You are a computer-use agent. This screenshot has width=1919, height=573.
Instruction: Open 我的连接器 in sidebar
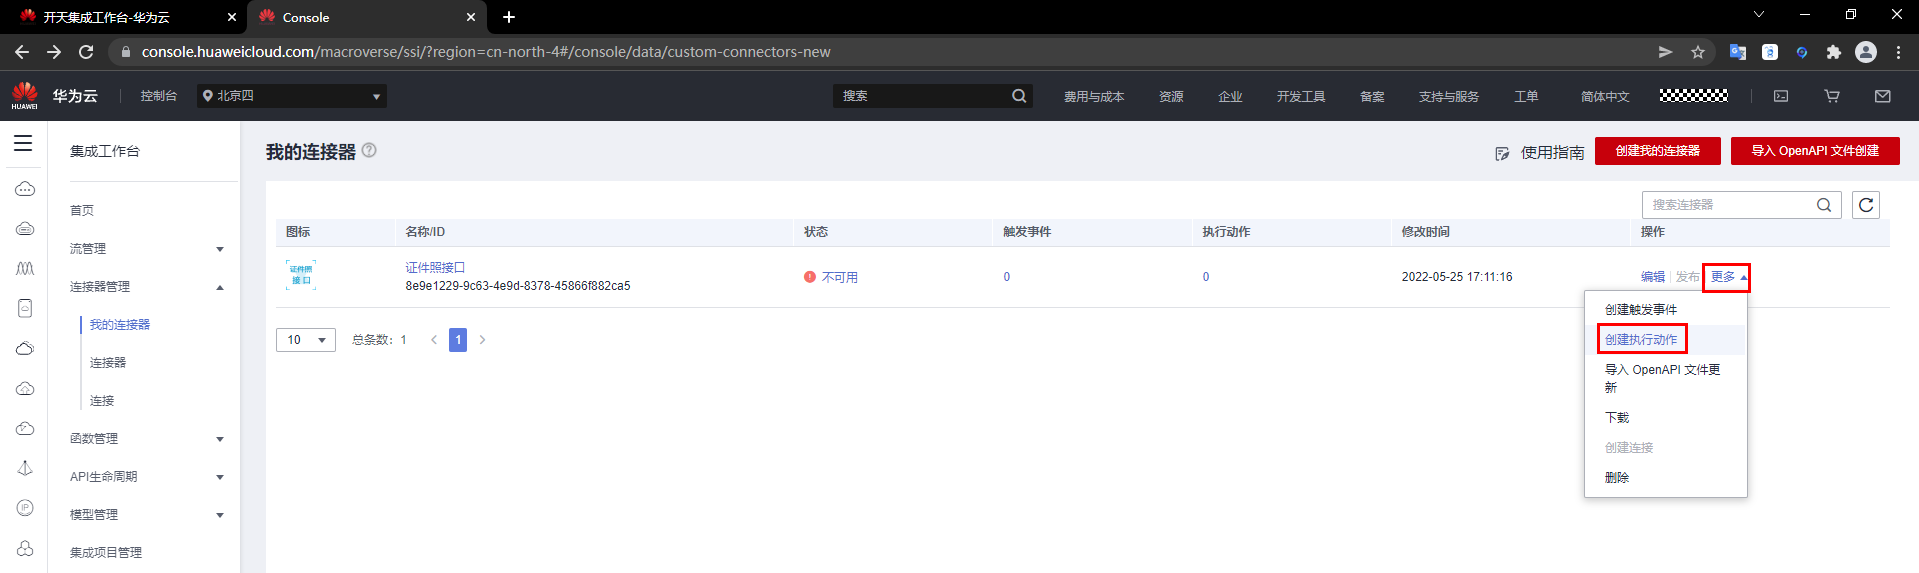click(x=120, y=325)
